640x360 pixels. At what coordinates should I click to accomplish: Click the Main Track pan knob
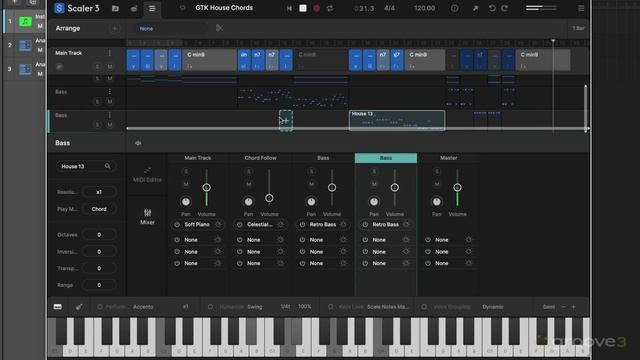pos(186,202)
